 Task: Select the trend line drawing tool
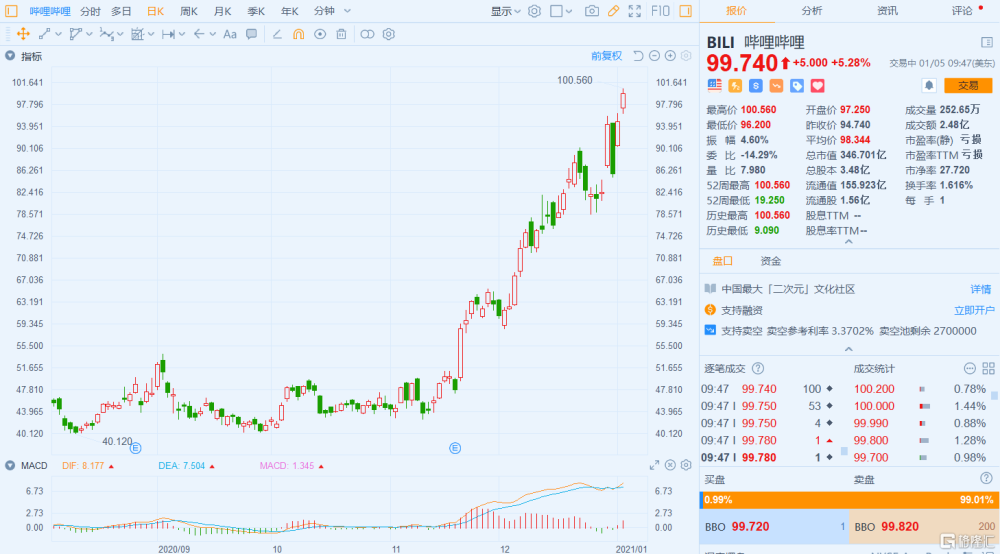click(x=44, y=34)
